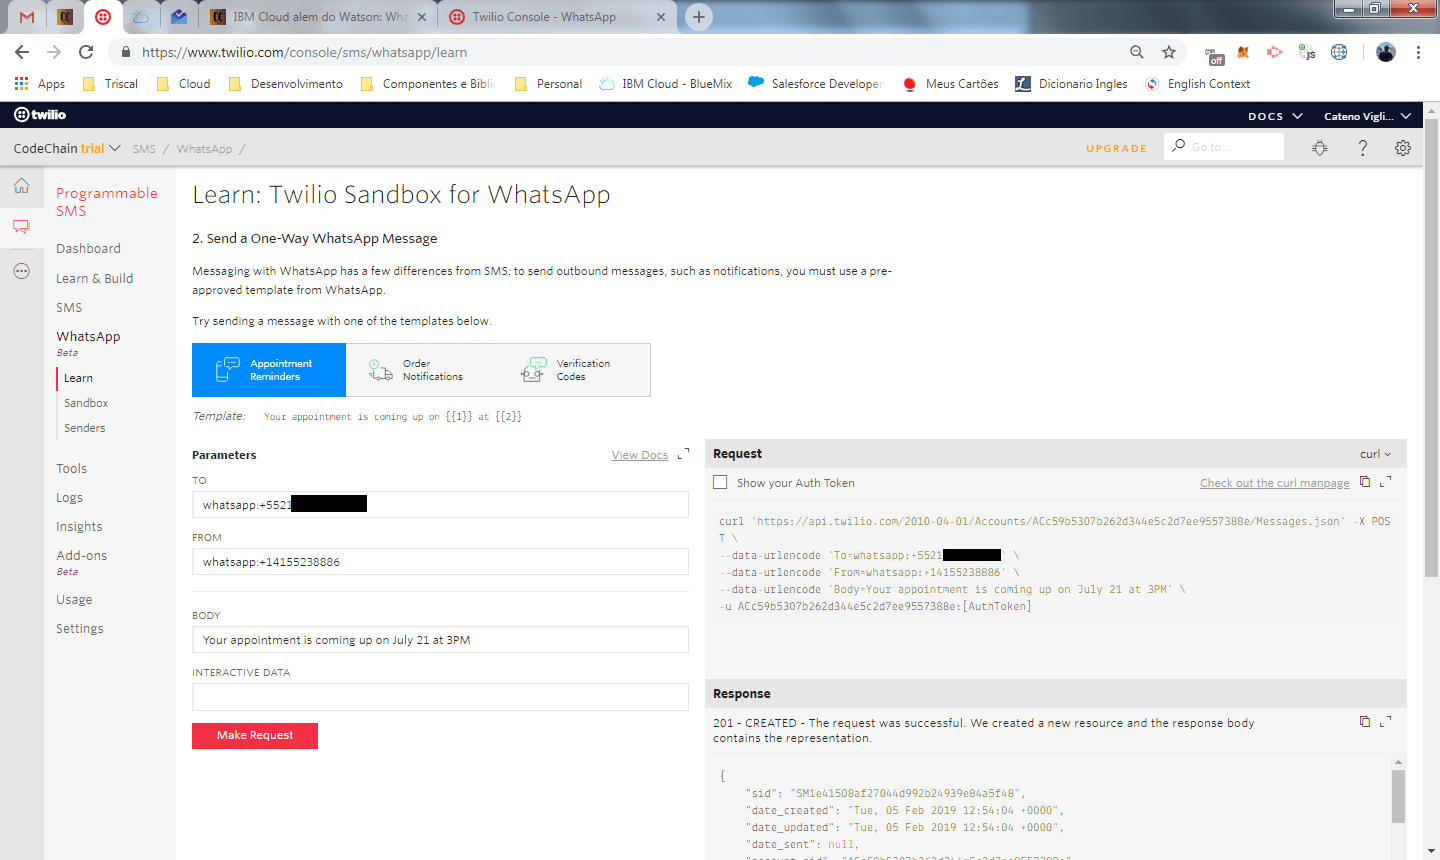Open the Check out the curl manpage link
This screenshot has width=1440, height=860.
coord(1275,483)
